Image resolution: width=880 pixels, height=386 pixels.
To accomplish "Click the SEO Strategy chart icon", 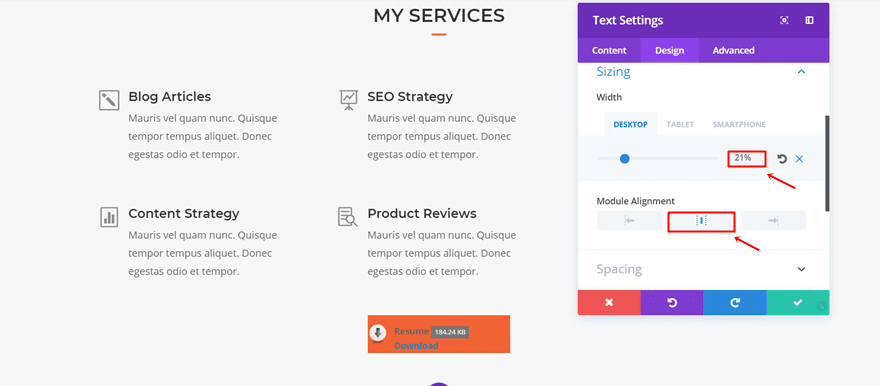I will [x=349, y=100].
